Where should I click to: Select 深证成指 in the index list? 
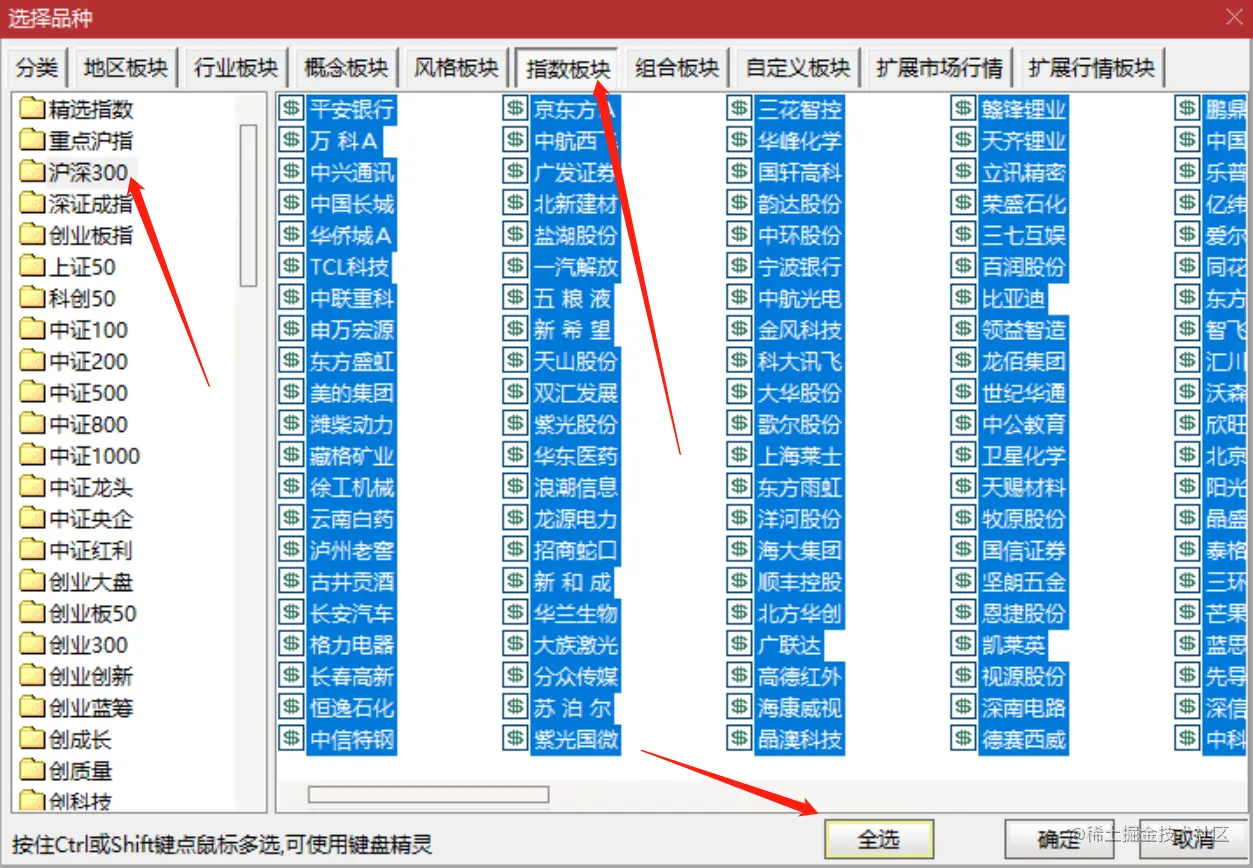(x=91, y=204)
